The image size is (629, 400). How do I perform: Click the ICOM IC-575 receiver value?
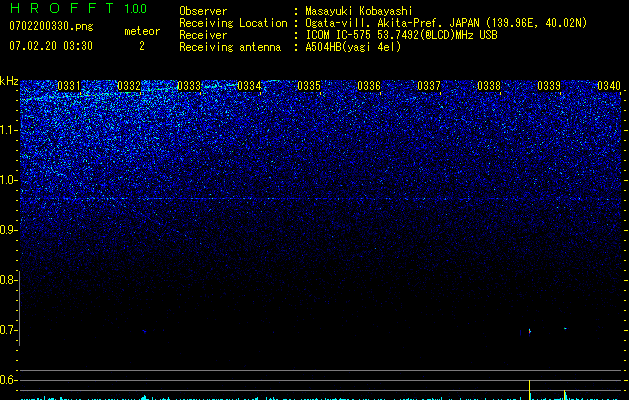tap(402, 35)
